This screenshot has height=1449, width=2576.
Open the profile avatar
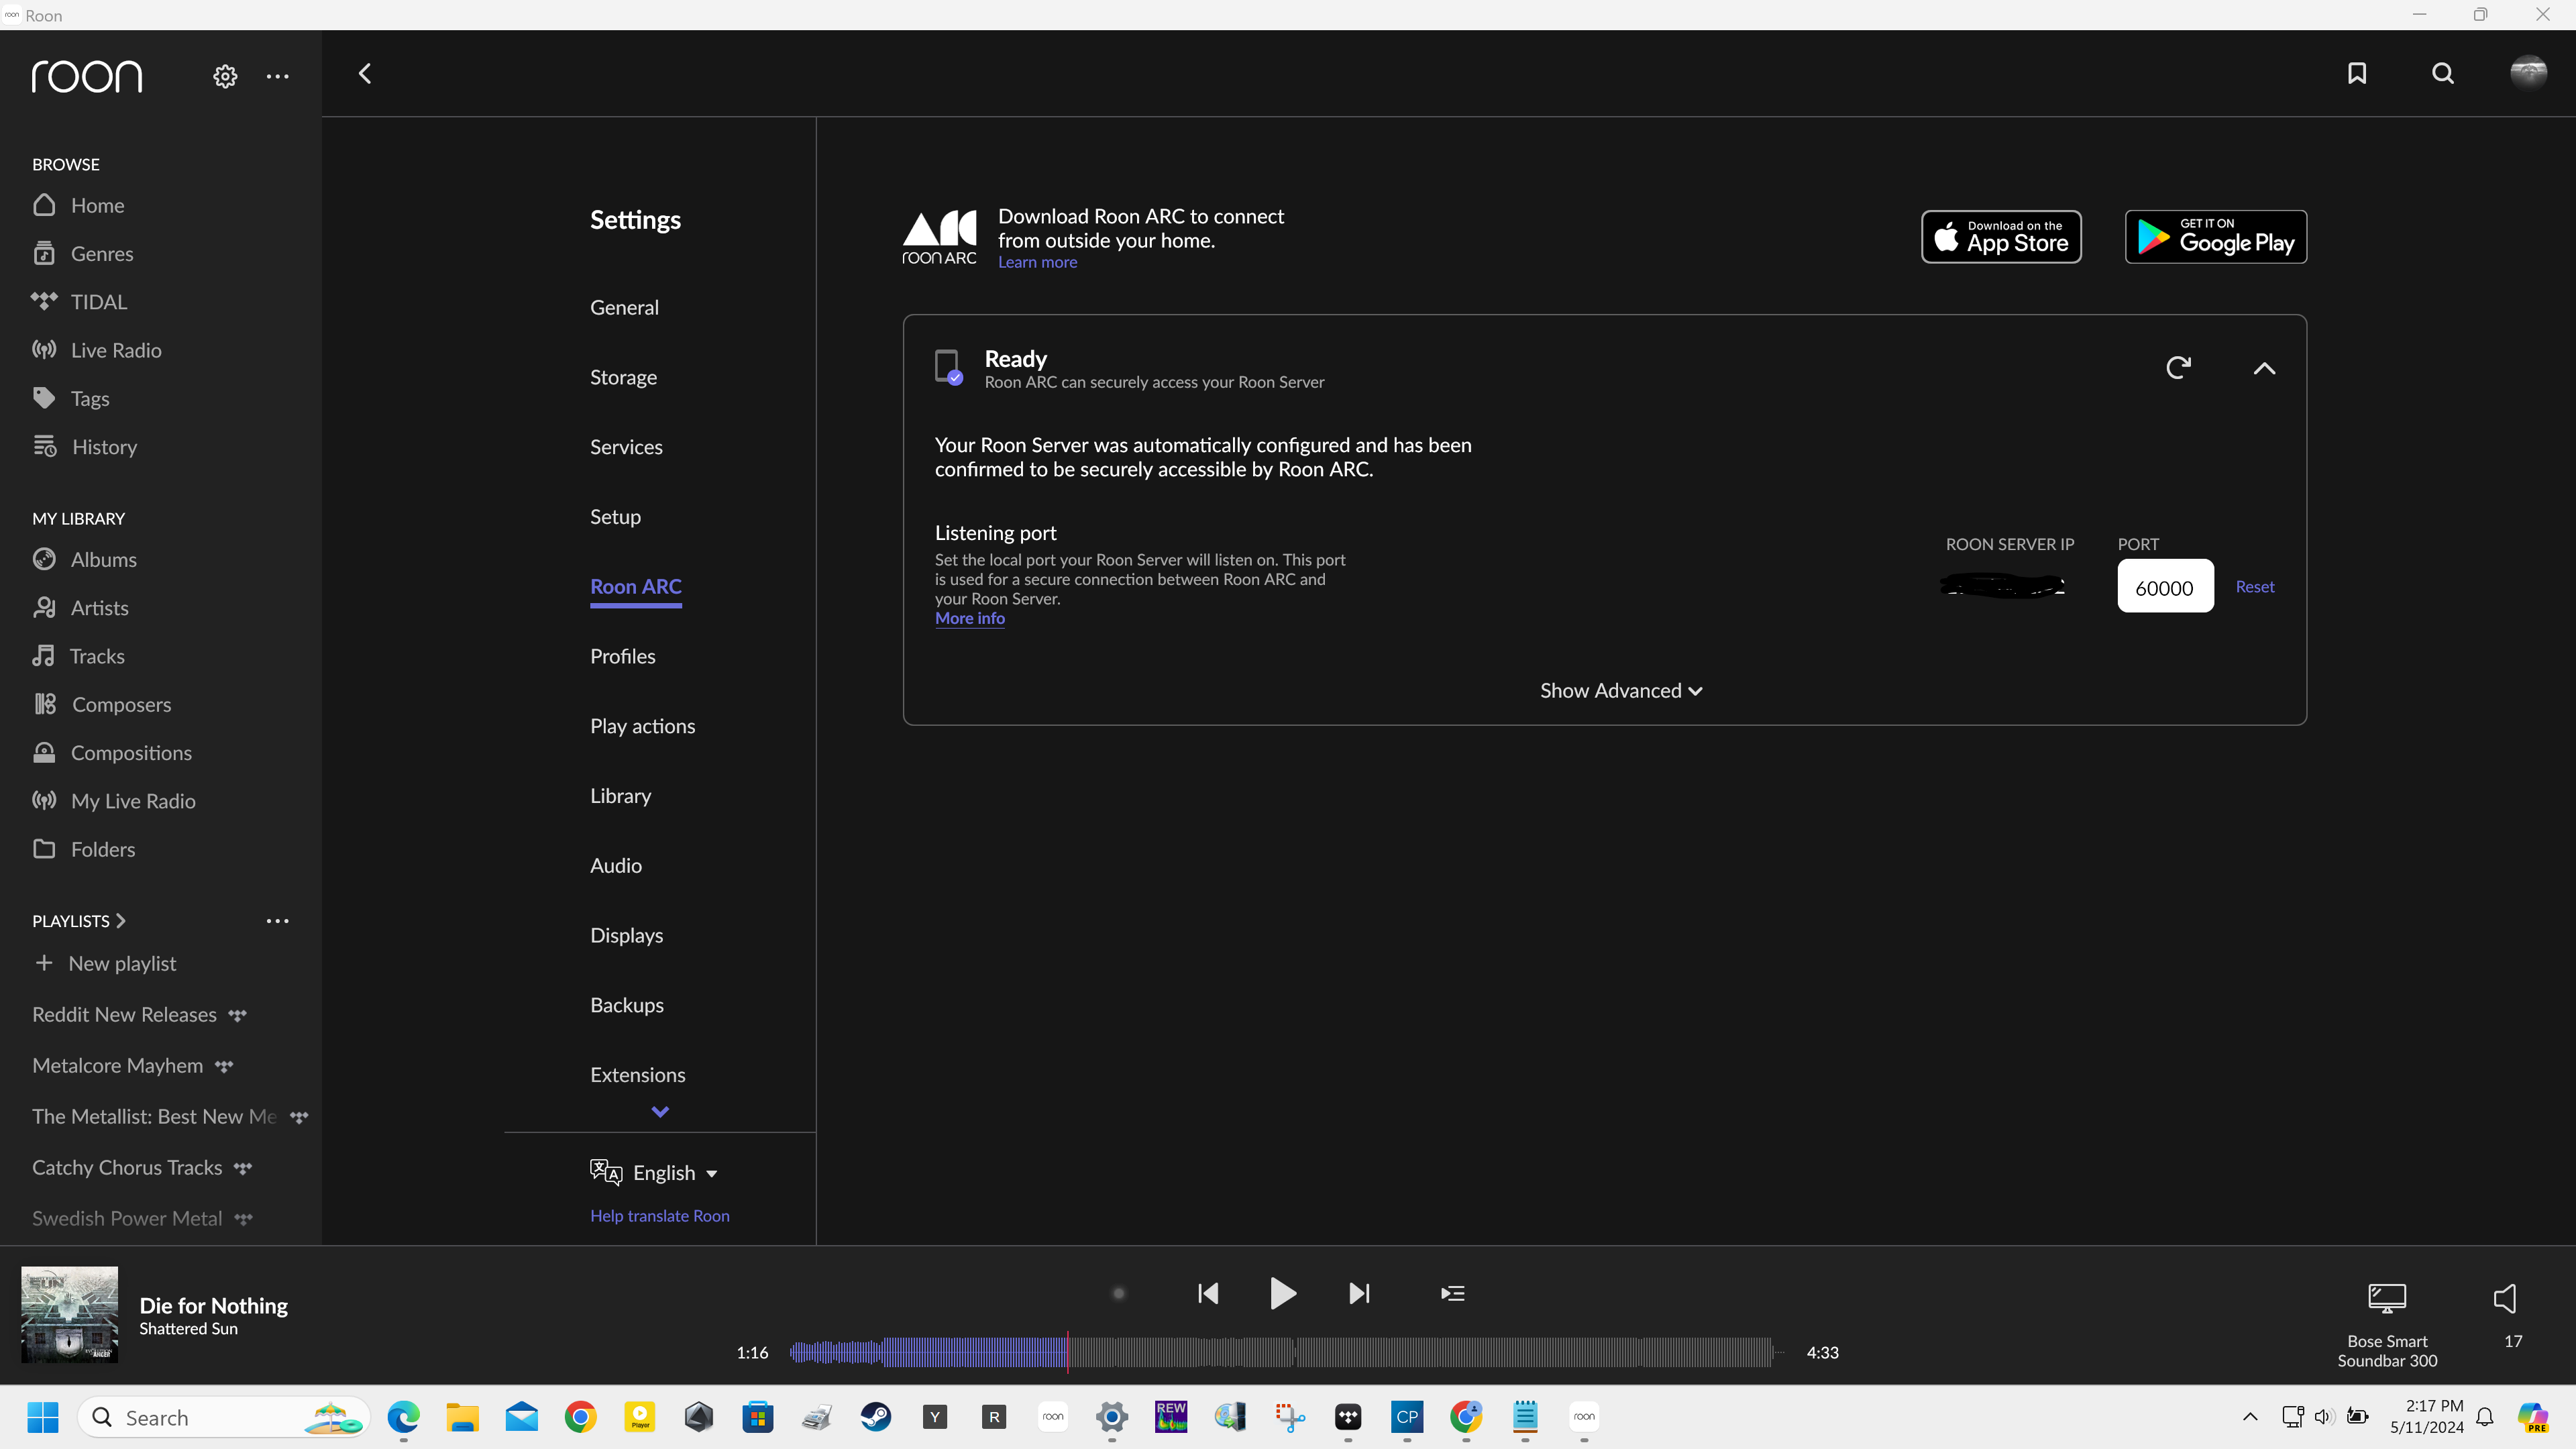point(2529,72)
